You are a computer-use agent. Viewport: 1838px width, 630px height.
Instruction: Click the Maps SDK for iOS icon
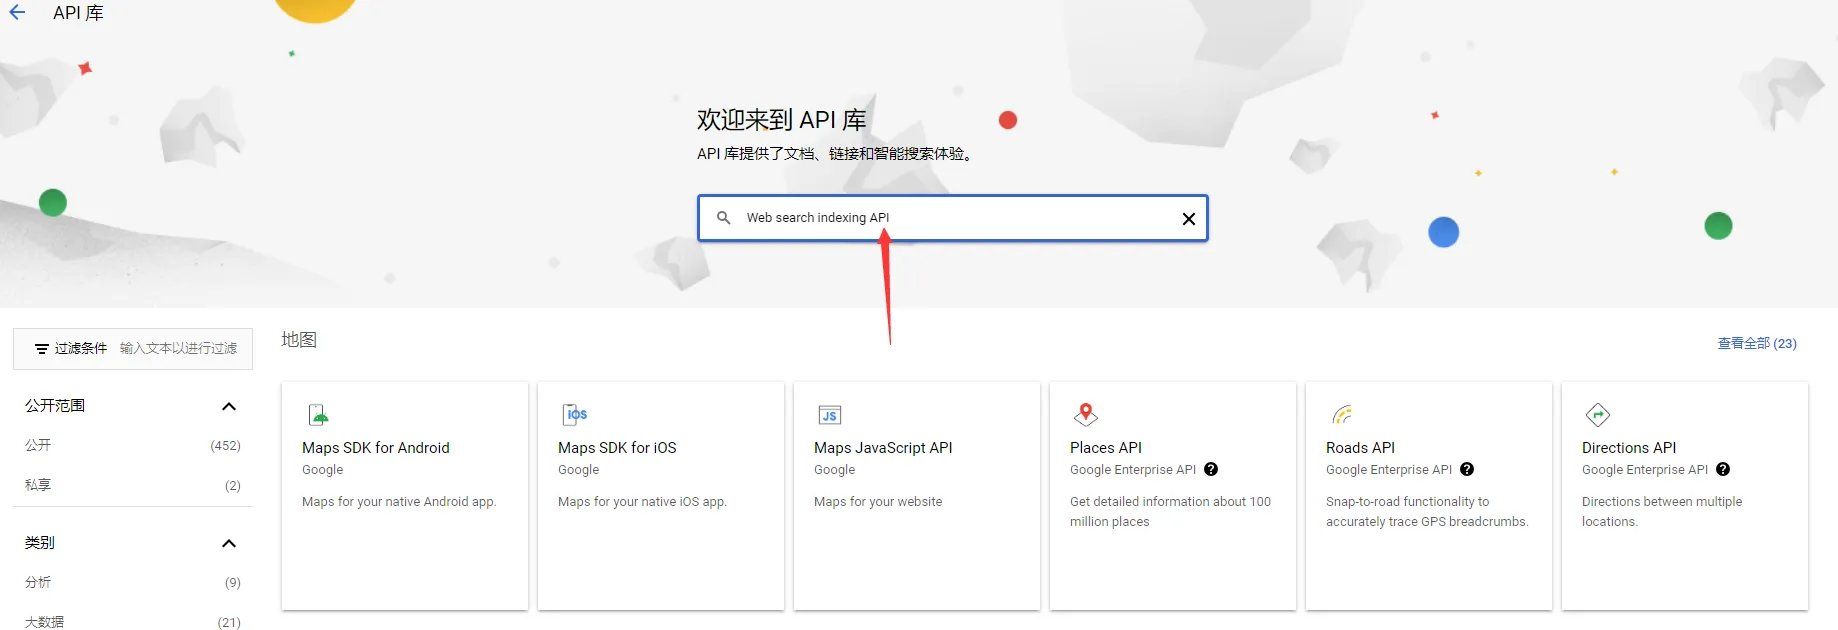[576, 414]
